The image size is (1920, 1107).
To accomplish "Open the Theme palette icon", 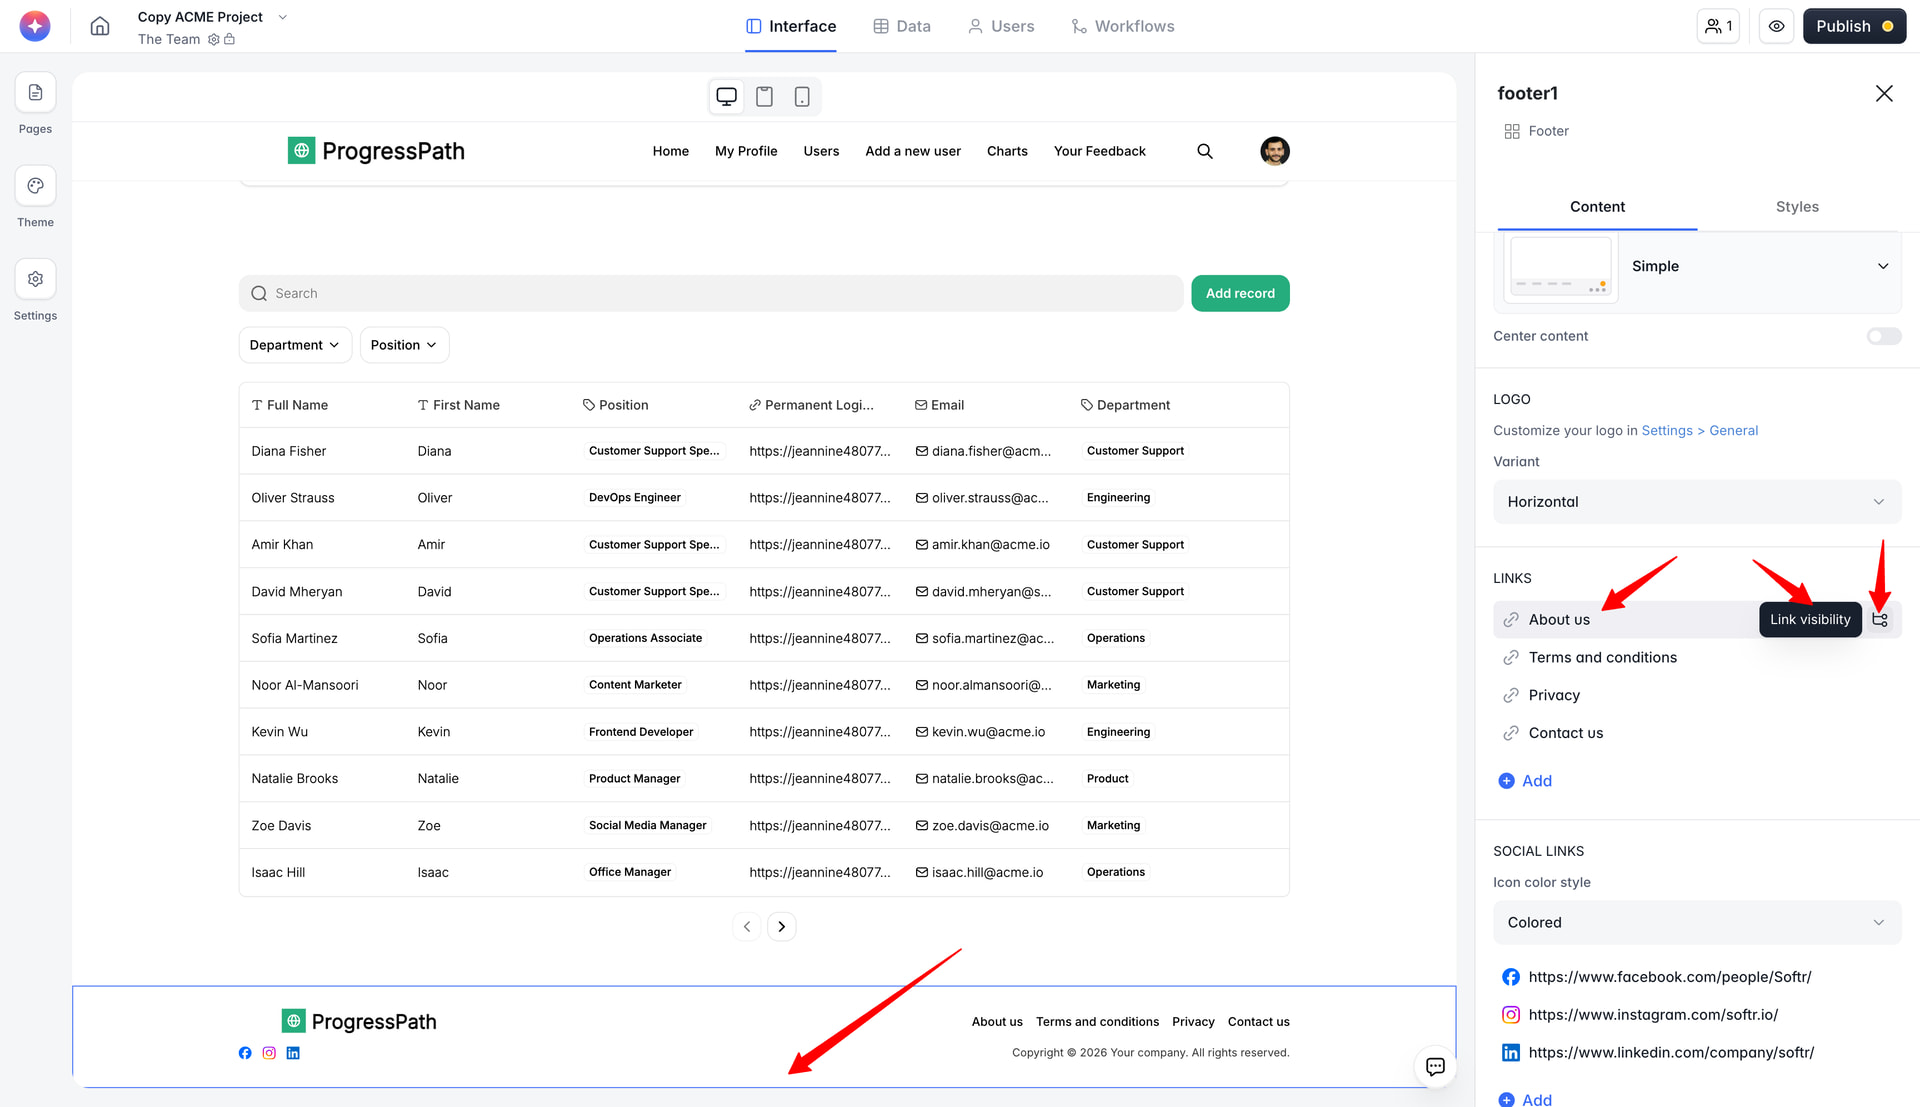I will pyautogui.click(x=35, y=186).
